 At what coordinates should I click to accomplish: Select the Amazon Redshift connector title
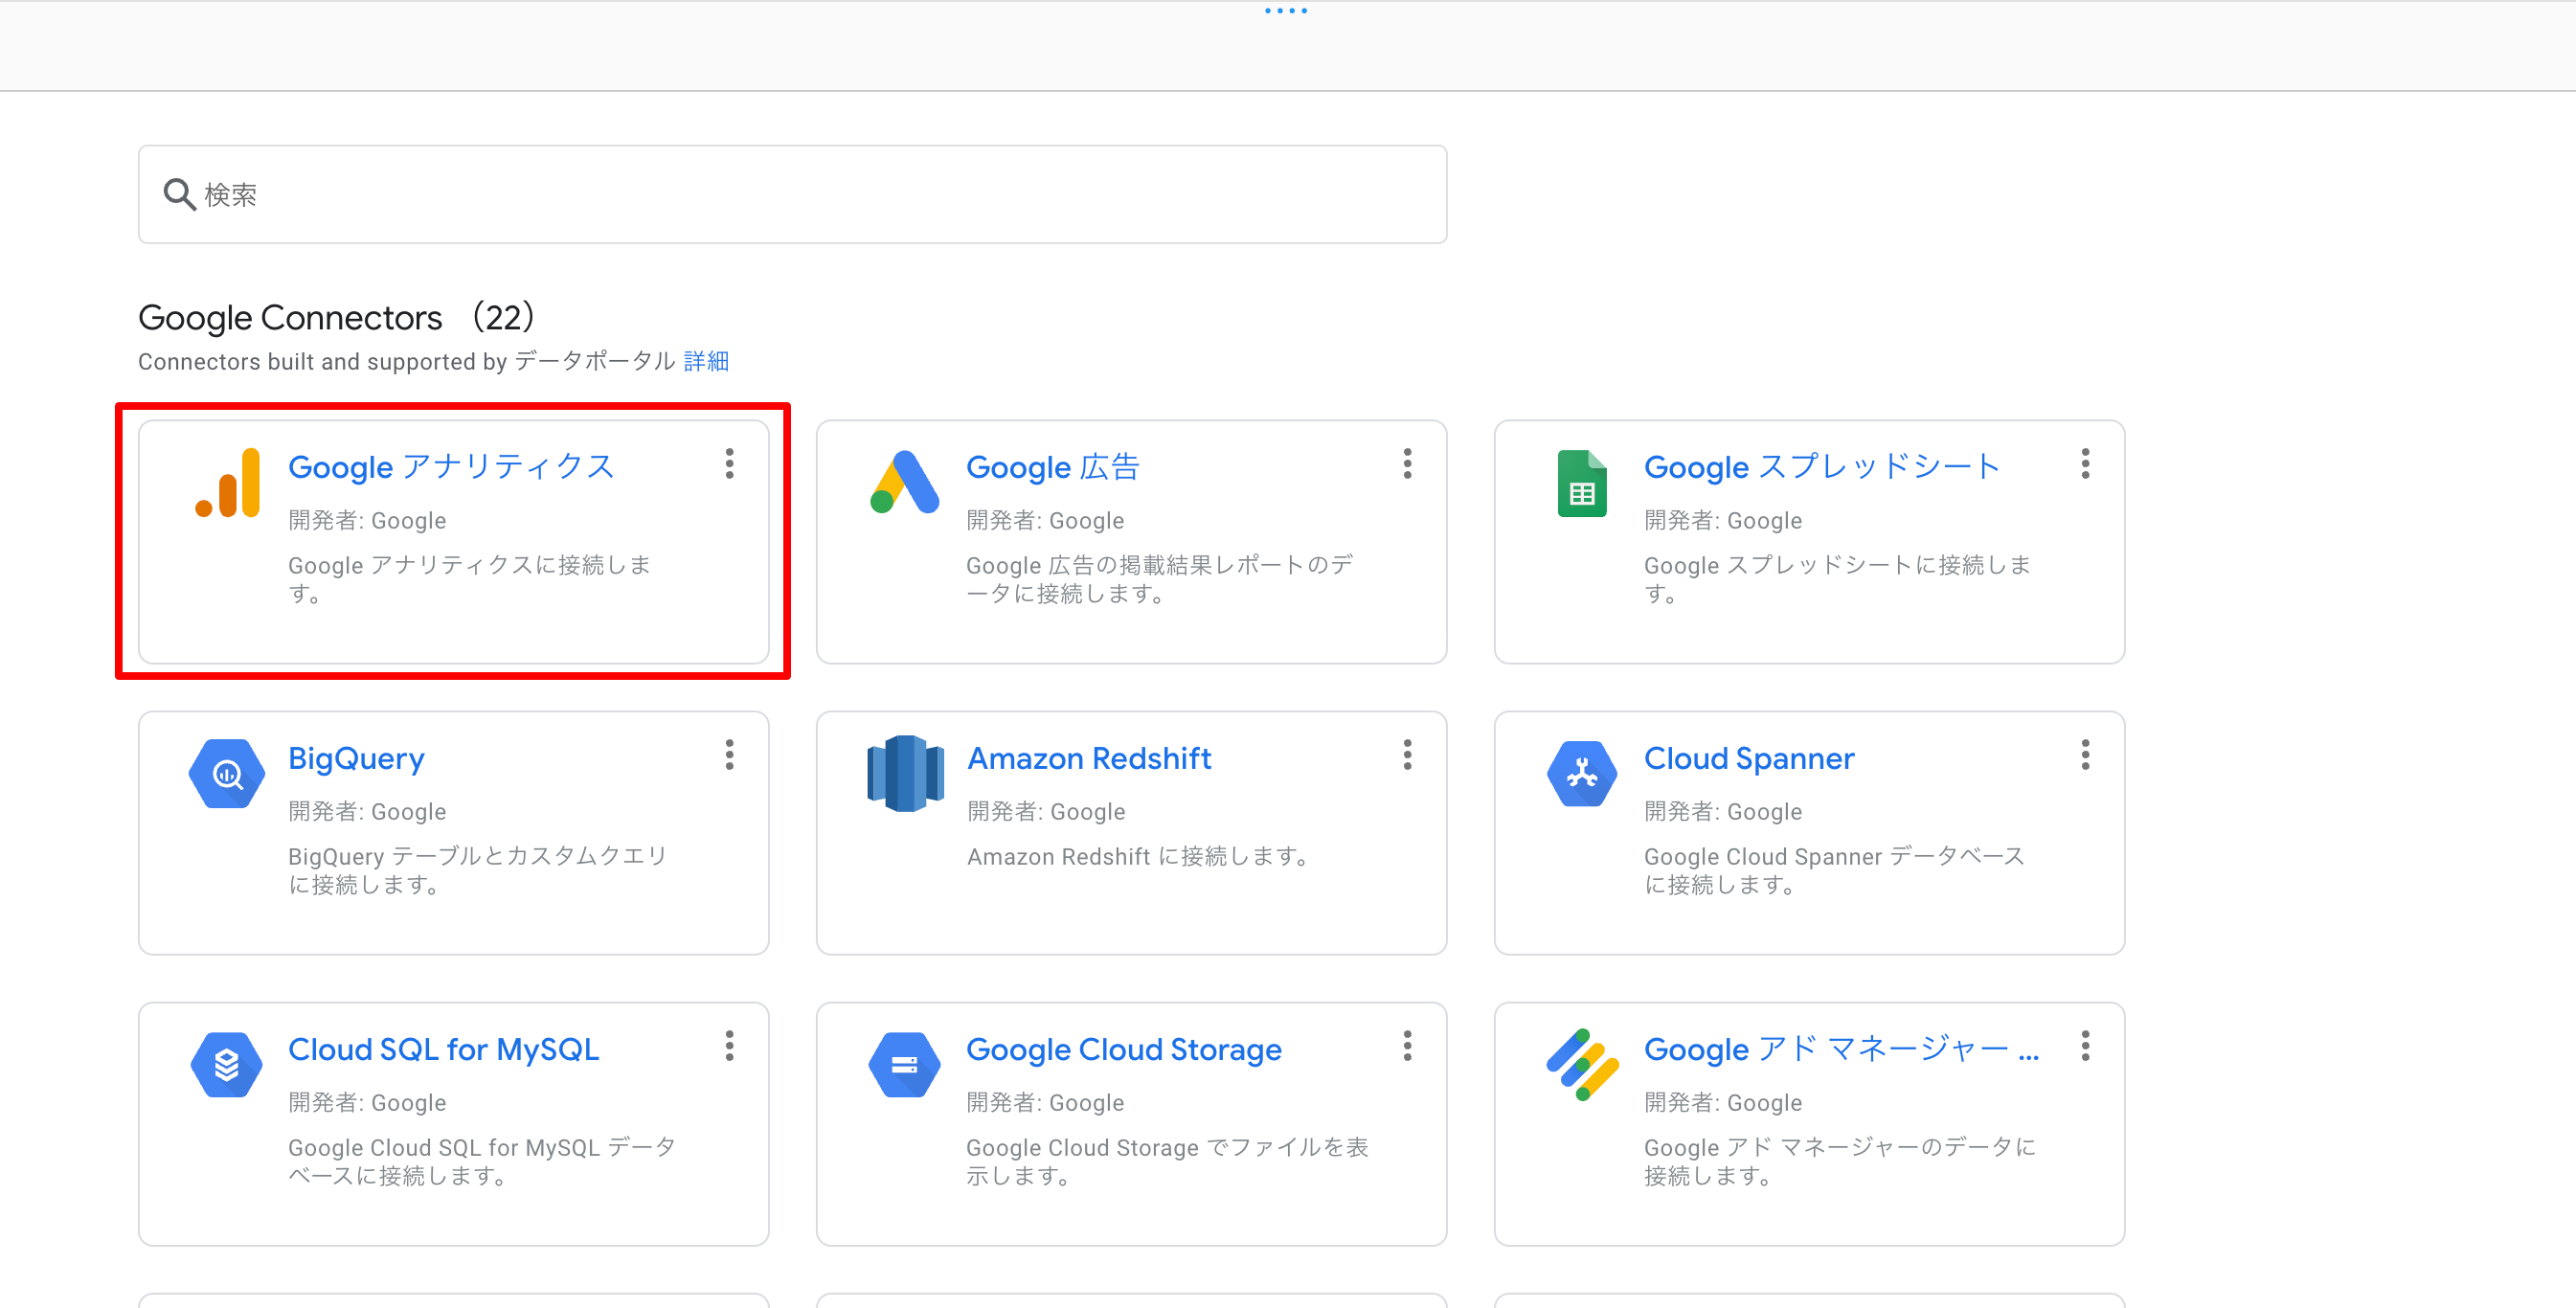click(x=1089, y=758)
